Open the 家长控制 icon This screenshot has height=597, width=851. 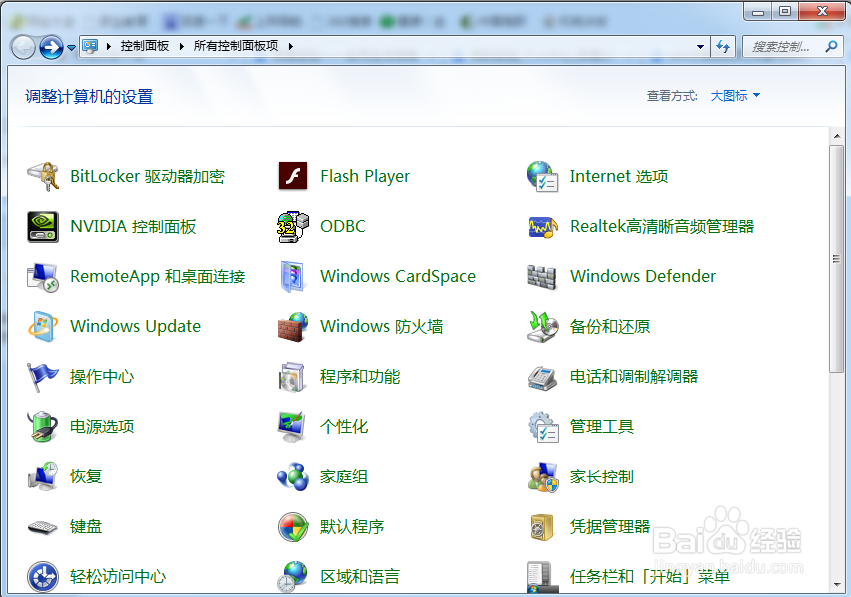click(543, 477)
